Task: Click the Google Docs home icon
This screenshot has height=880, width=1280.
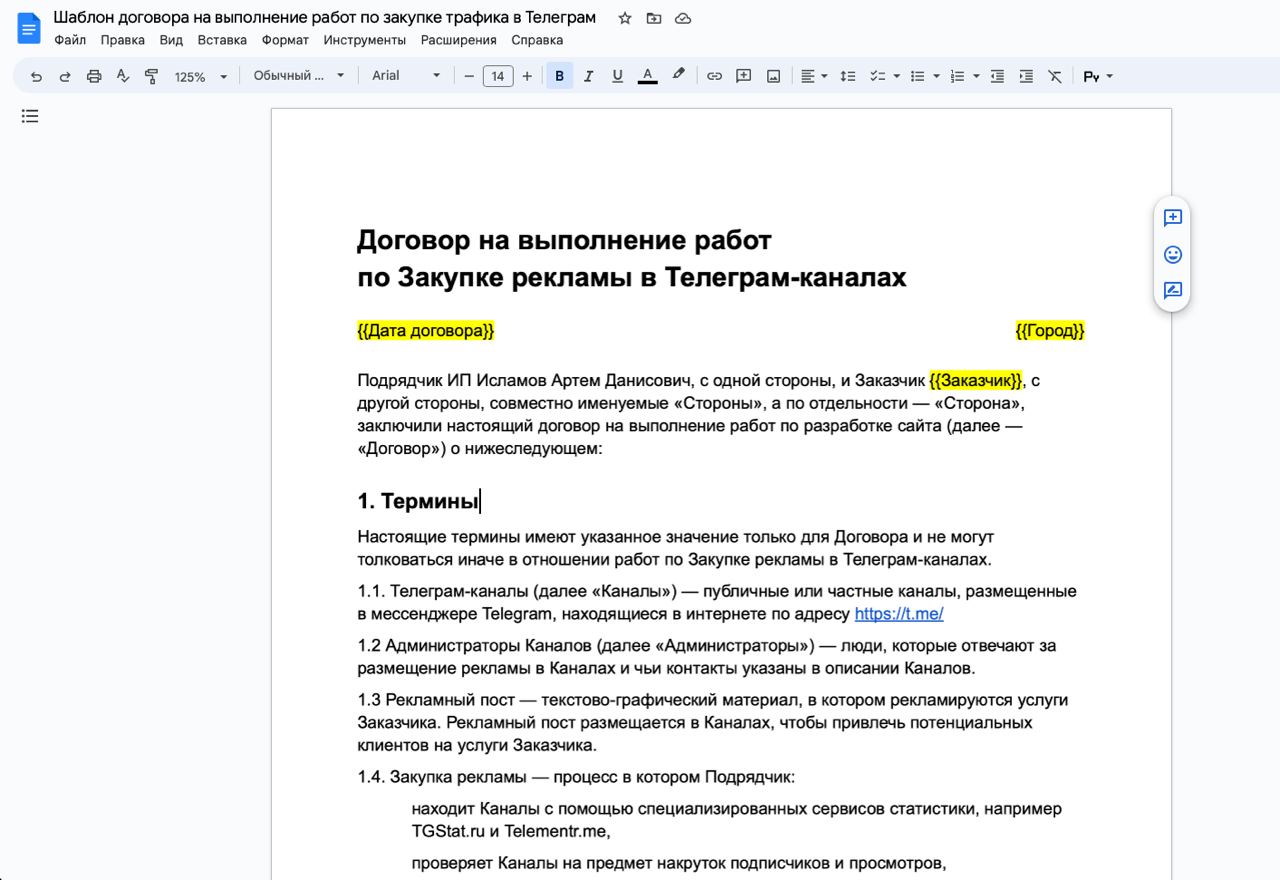Action: (x=29, y=28)
